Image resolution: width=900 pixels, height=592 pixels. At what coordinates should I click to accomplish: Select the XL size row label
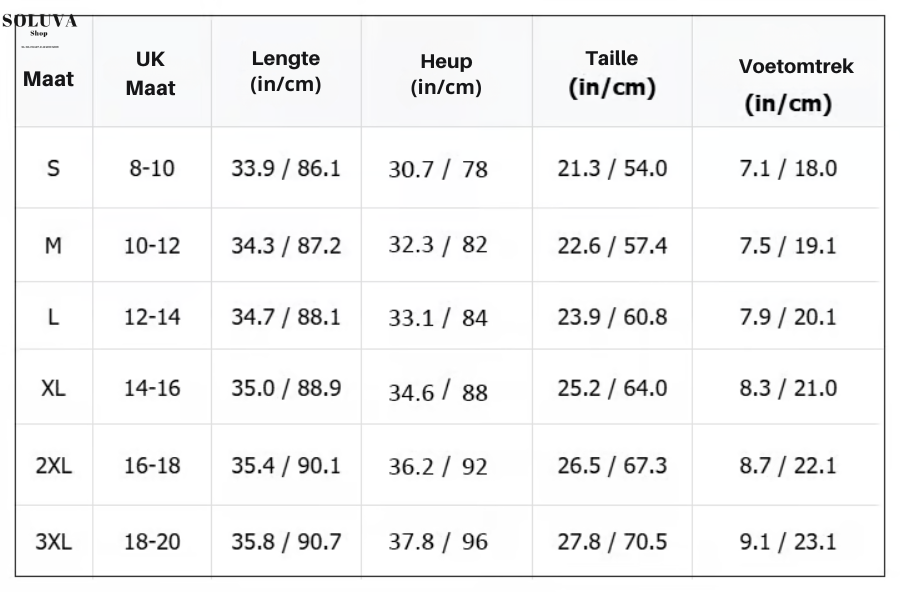(x=53, y=389)
